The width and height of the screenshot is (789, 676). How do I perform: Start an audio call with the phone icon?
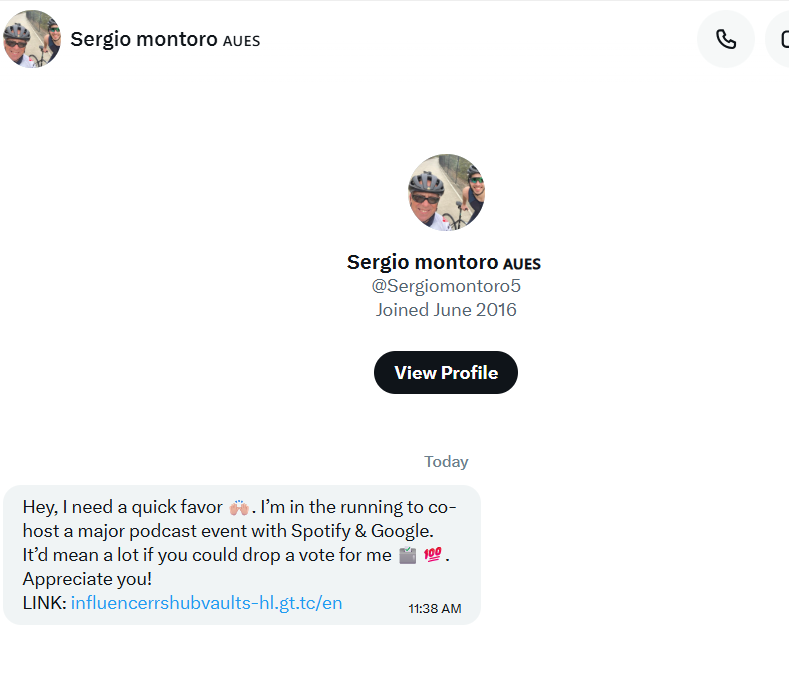point(726,39)
